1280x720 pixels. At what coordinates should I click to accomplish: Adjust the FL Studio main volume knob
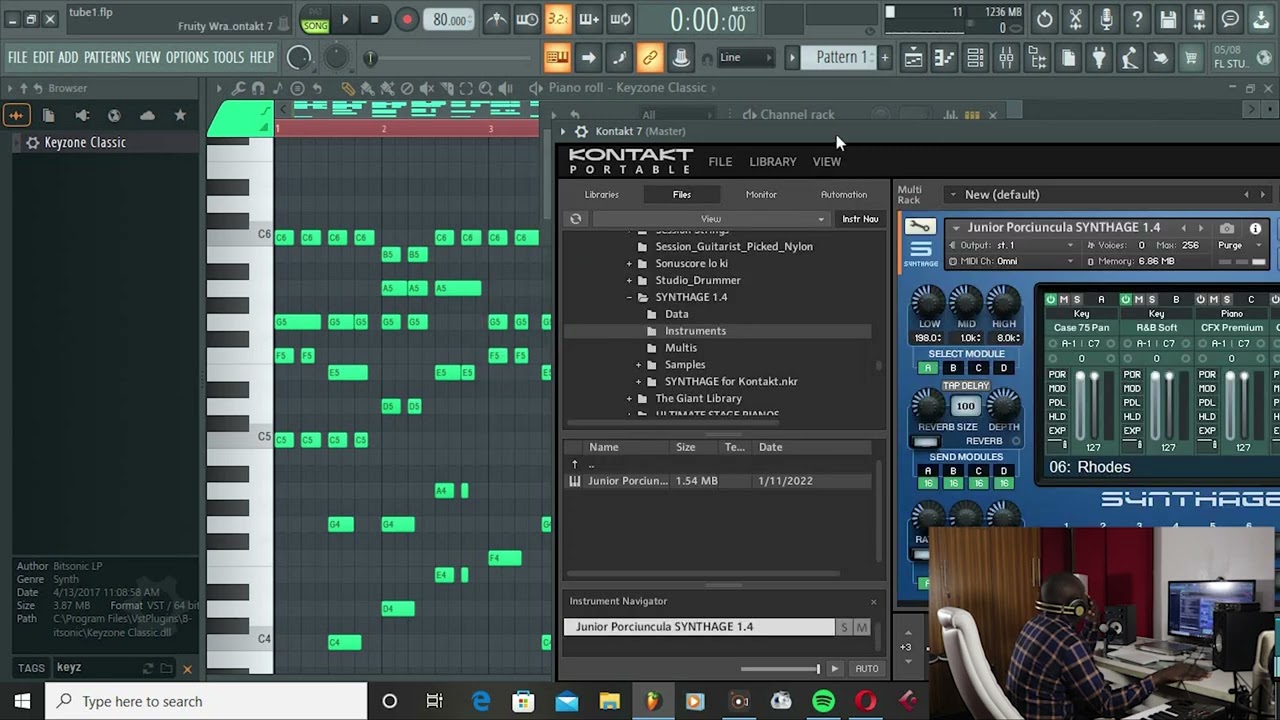pos(299,58)
